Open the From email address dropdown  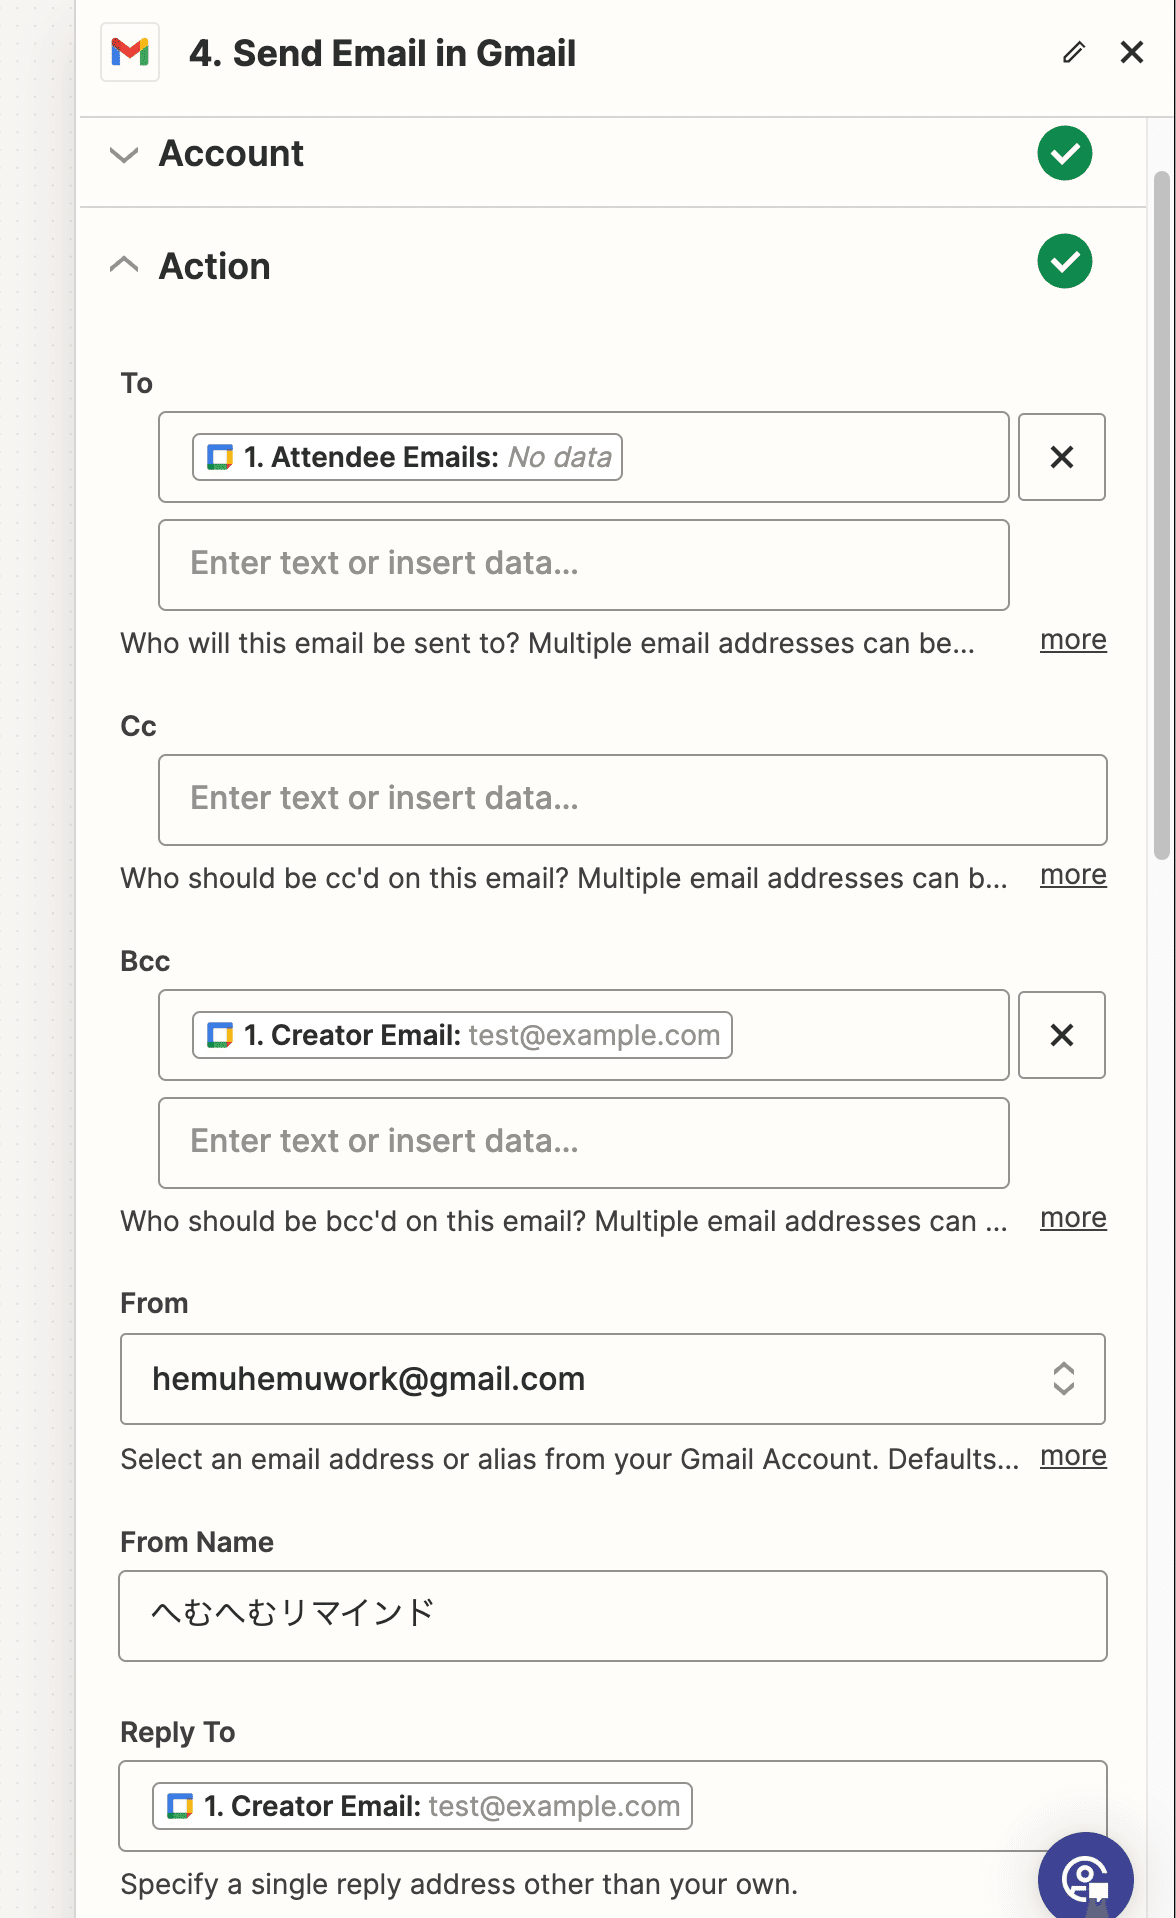click(613, 1379)
